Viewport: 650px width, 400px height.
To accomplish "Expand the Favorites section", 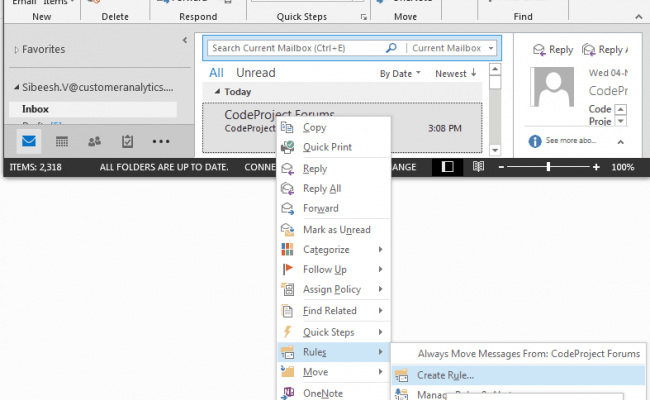I will point(16,50).
